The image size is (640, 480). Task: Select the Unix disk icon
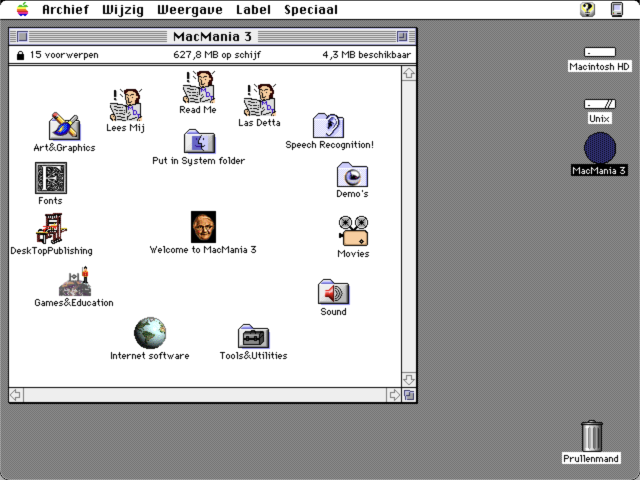point(600,104)
